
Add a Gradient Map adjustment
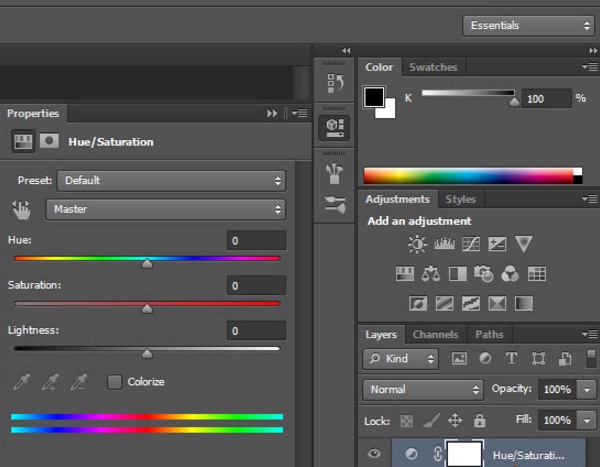523,304
